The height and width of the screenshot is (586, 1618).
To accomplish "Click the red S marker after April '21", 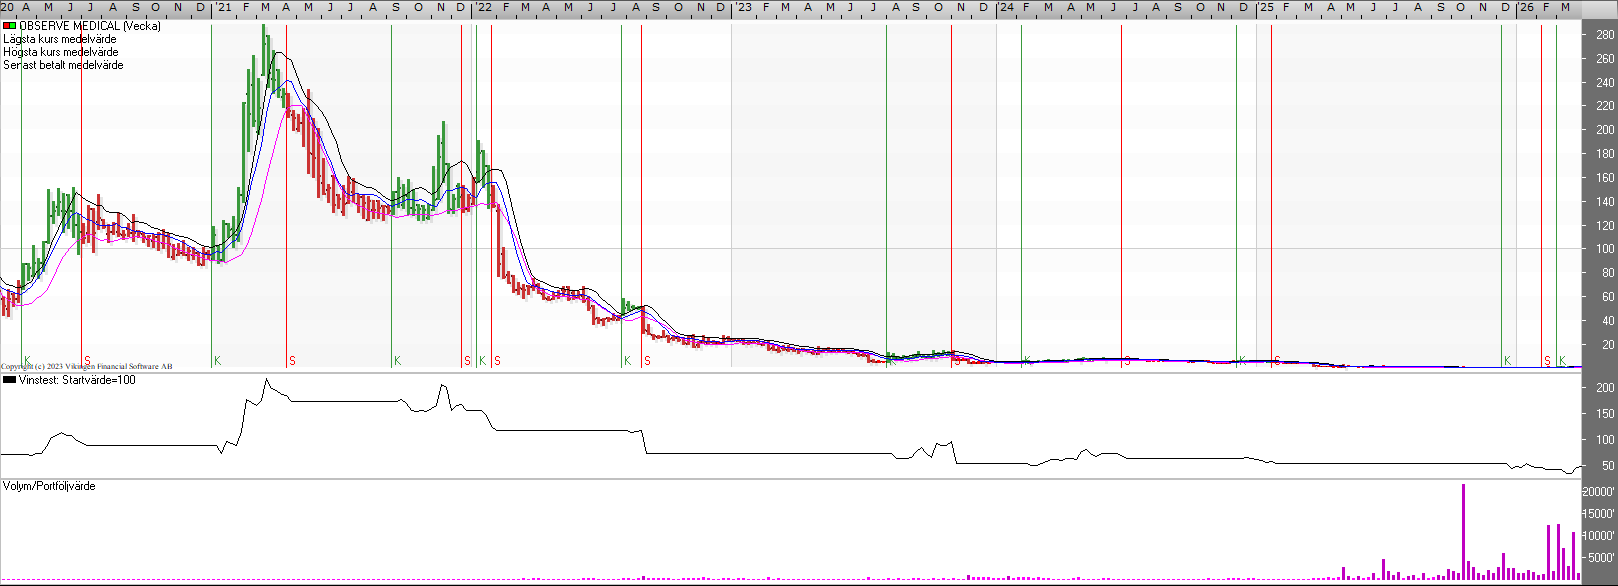I will pyautogui.click(x=292, y=360).
